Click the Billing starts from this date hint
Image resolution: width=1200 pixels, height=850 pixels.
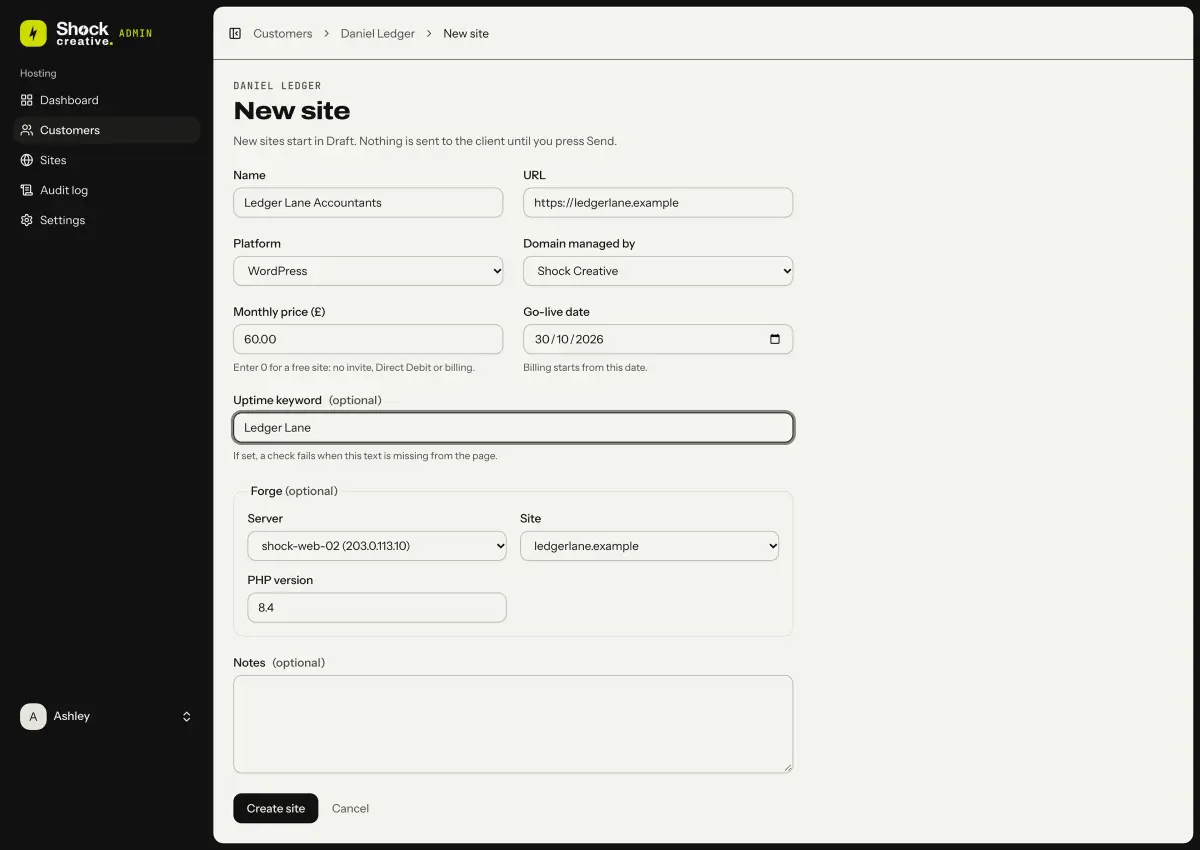coord(585,367)
